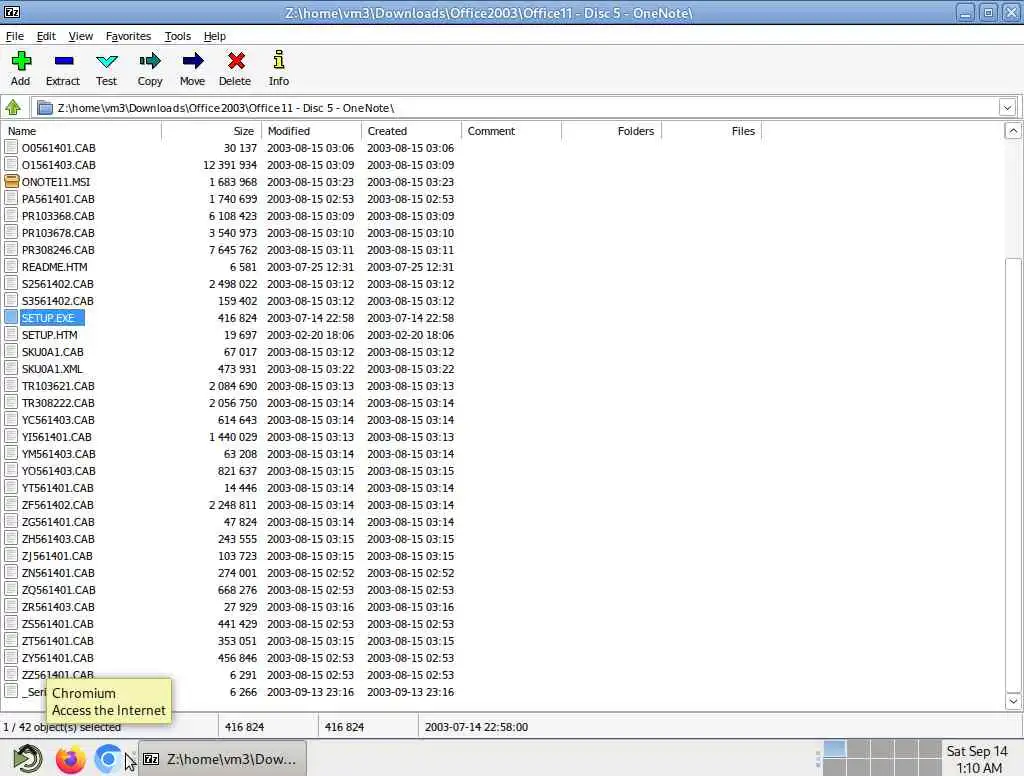Screen dimensions: 1024x776
Task: Click the file icon of SKU0A1.XML
Action: [x=11, y=368]
